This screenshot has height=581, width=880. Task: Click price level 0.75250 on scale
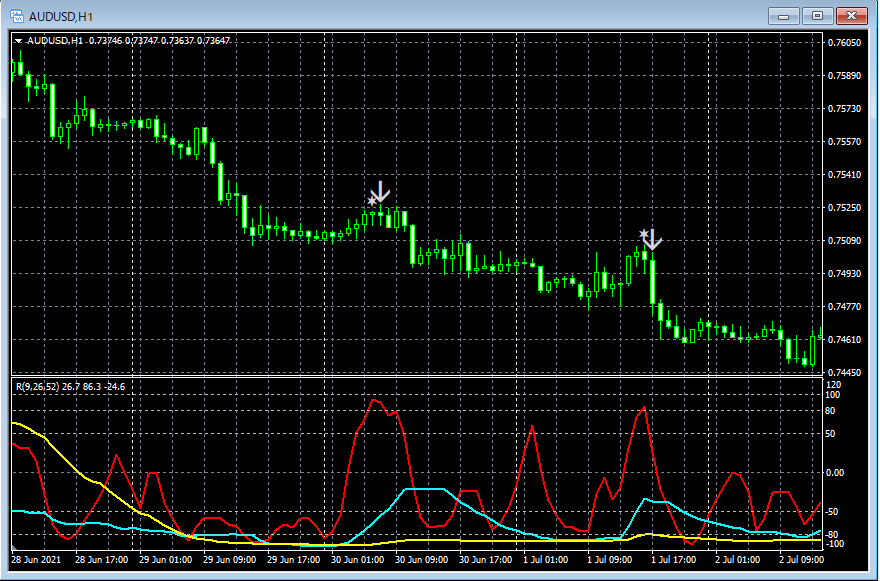pos(845,208)
